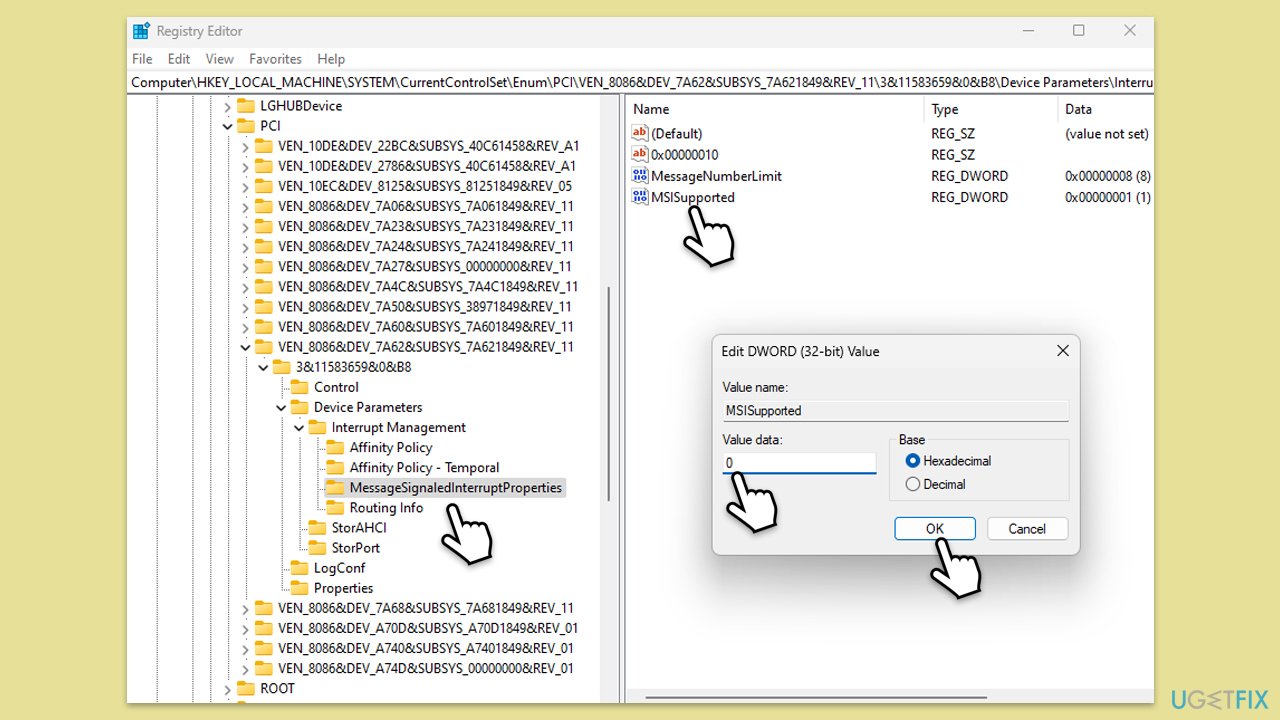Open the View menu
1280x720 pixels.
(219, 59)
